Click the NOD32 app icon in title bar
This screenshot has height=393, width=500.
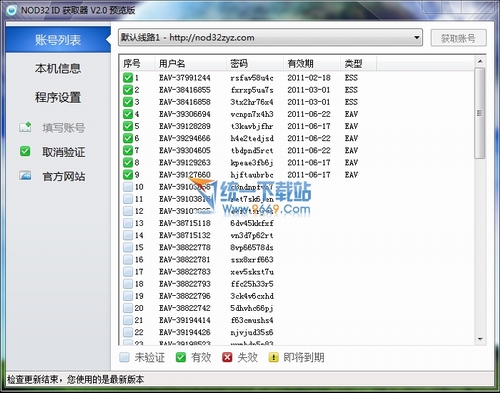12,10
